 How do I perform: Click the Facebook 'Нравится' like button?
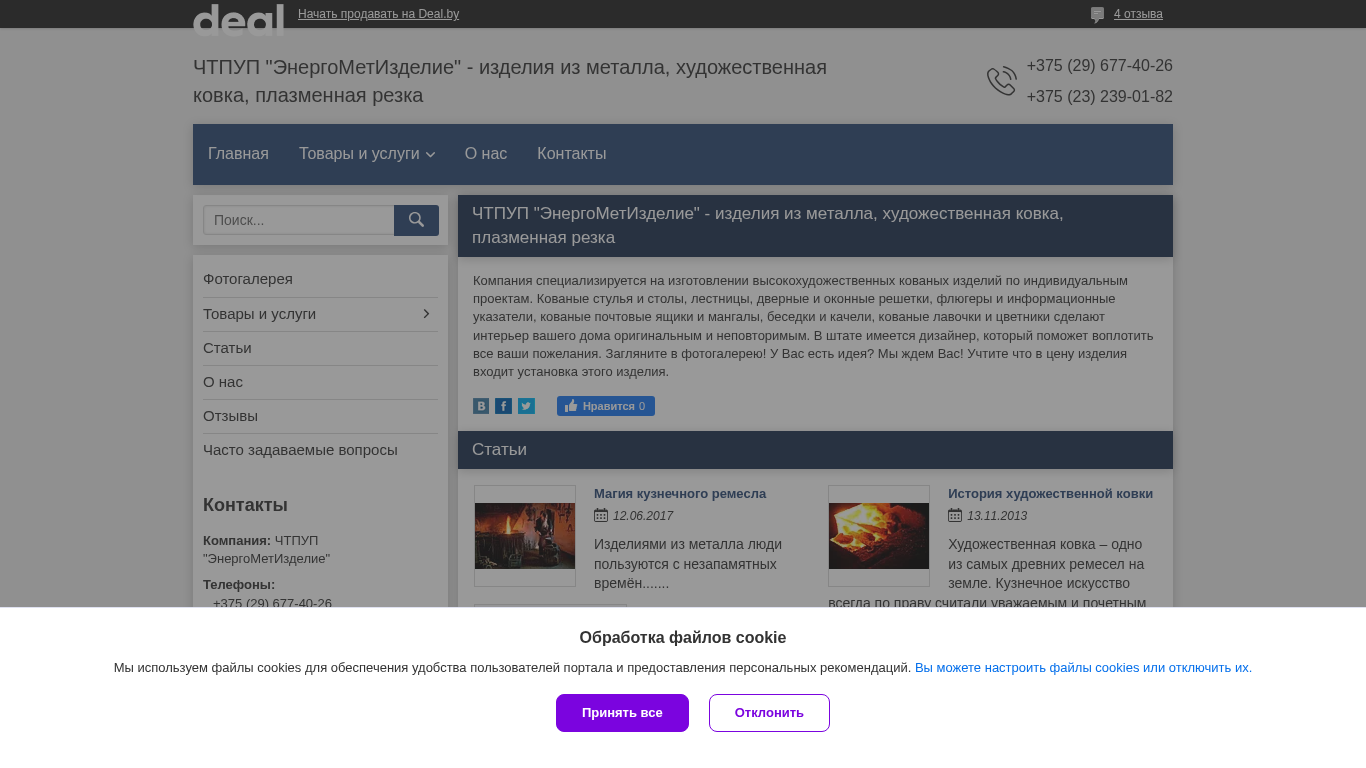[606, 406]
